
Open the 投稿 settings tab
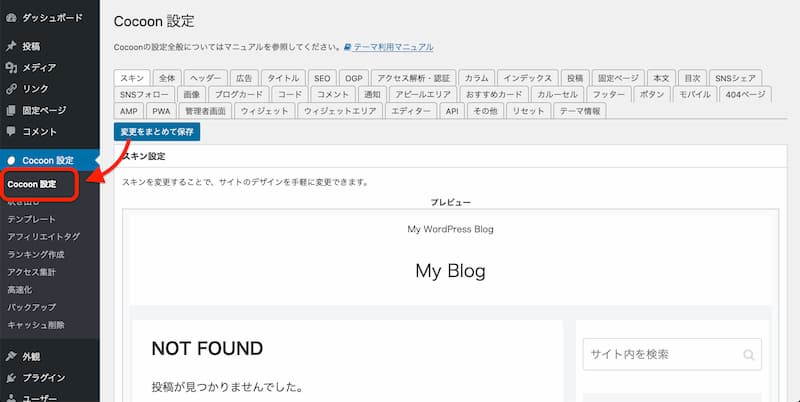point(575,78)
